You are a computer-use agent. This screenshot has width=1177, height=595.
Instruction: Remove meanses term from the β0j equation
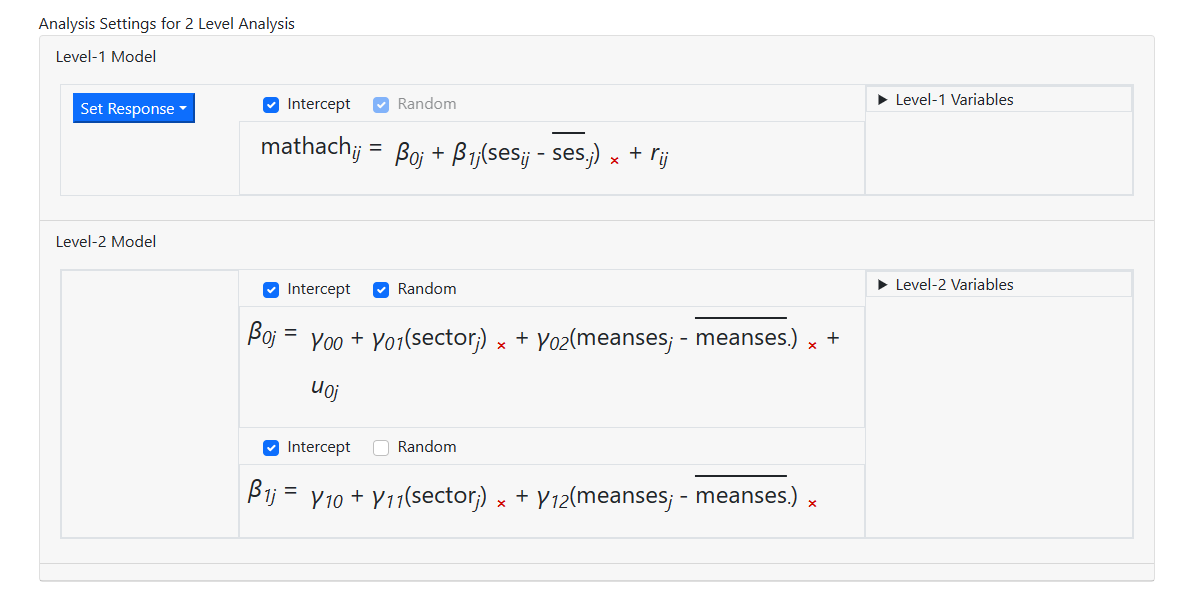812,345
